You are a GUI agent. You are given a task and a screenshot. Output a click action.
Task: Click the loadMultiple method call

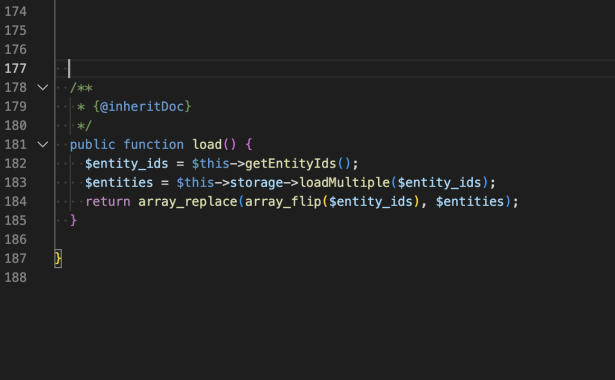[344, 183]
